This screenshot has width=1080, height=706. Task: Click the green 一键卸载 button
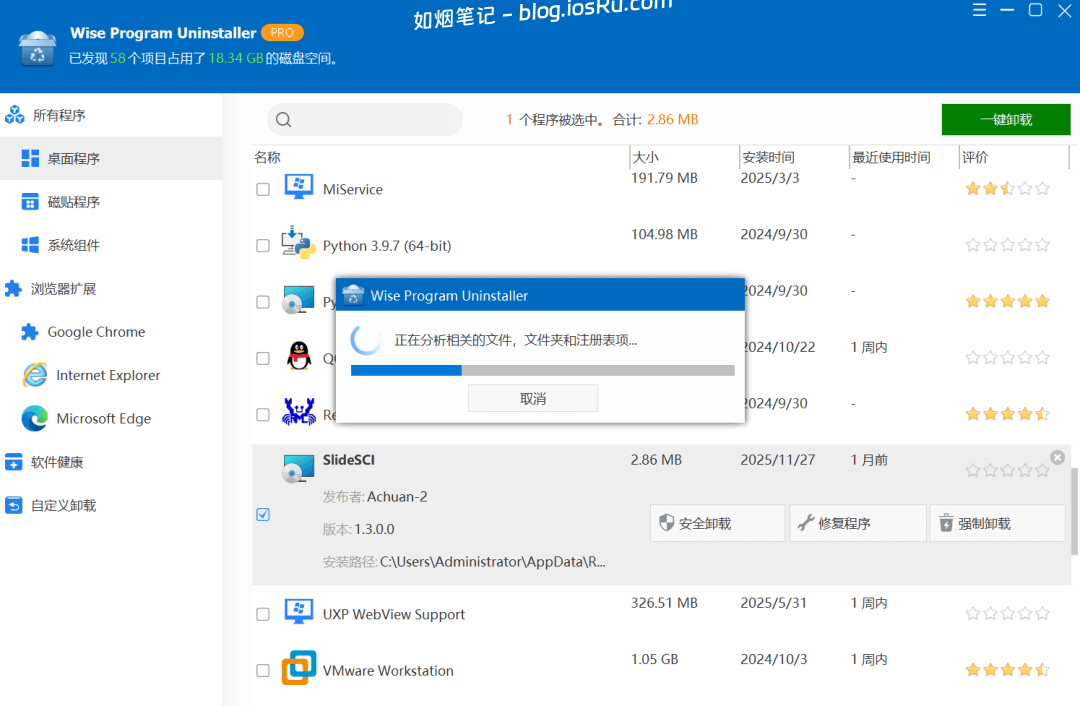(x=1005, y=119)
